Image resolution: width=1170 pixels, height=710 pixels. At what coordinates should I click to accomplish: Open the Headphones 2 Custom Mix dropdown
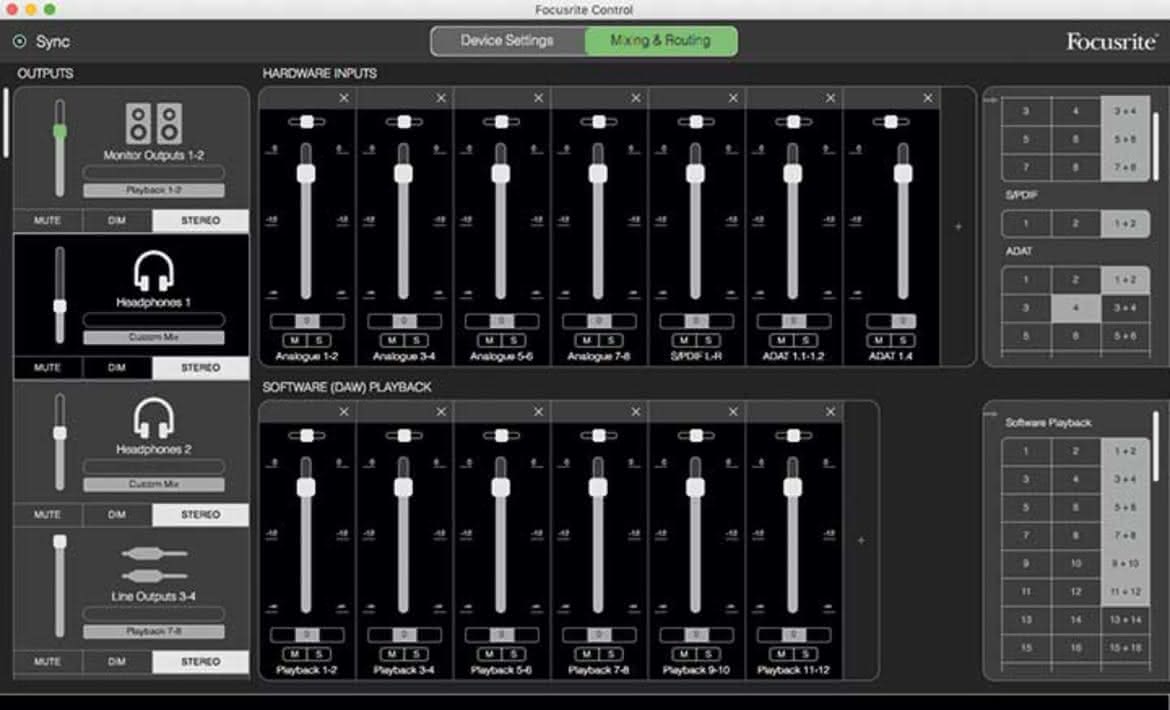(154, 484)
